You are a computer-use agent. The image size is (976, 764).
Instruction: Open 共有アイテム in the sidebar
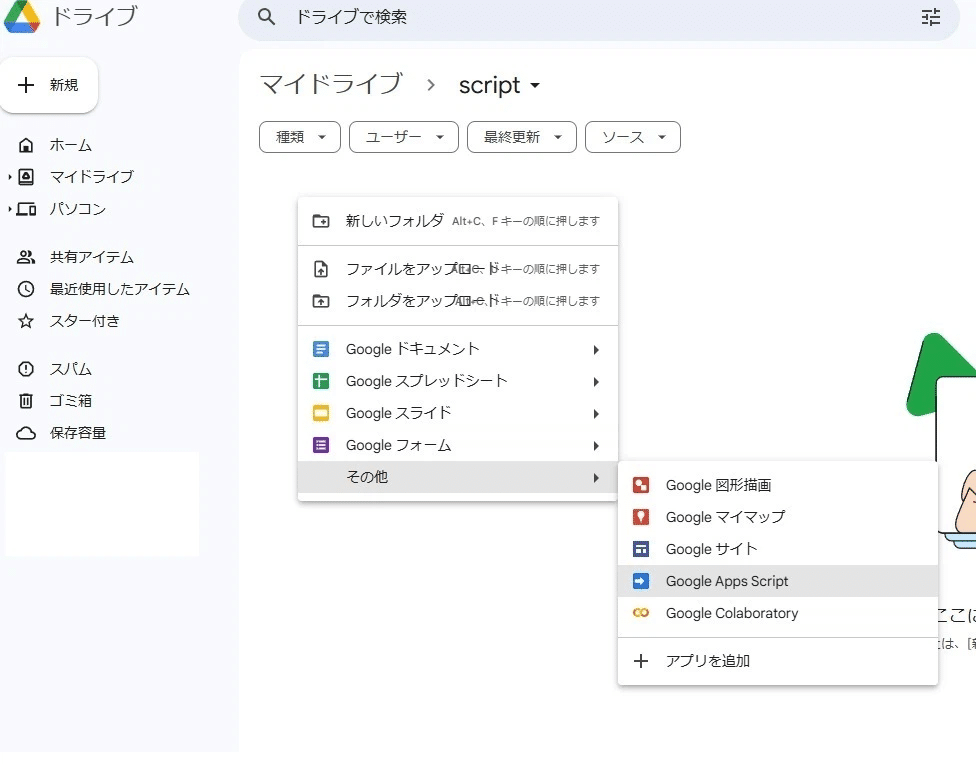(92, 257)
